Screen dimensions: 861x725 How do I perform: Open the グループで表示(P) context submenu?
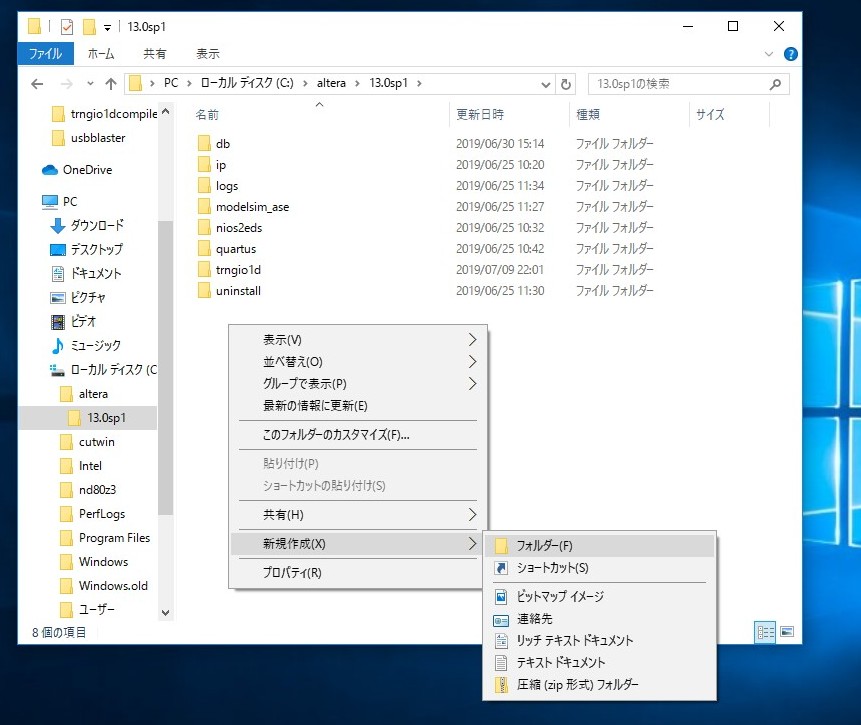[x=358, y=384]
